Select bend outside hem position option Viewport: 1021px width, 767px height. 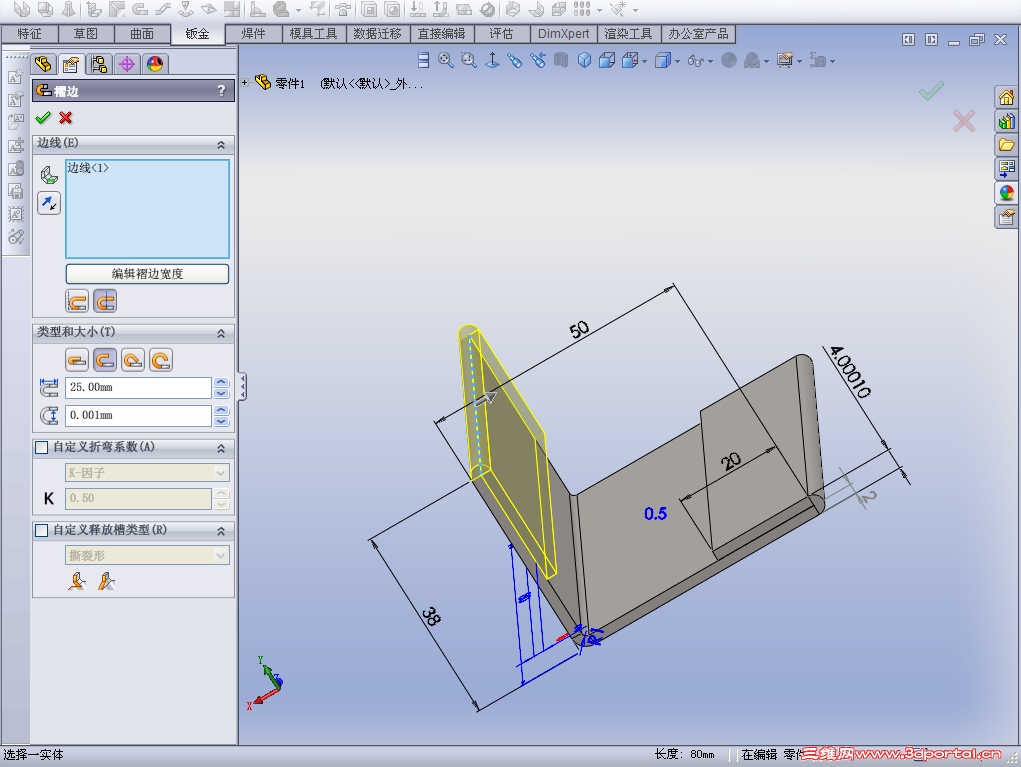tap(105, 301)
